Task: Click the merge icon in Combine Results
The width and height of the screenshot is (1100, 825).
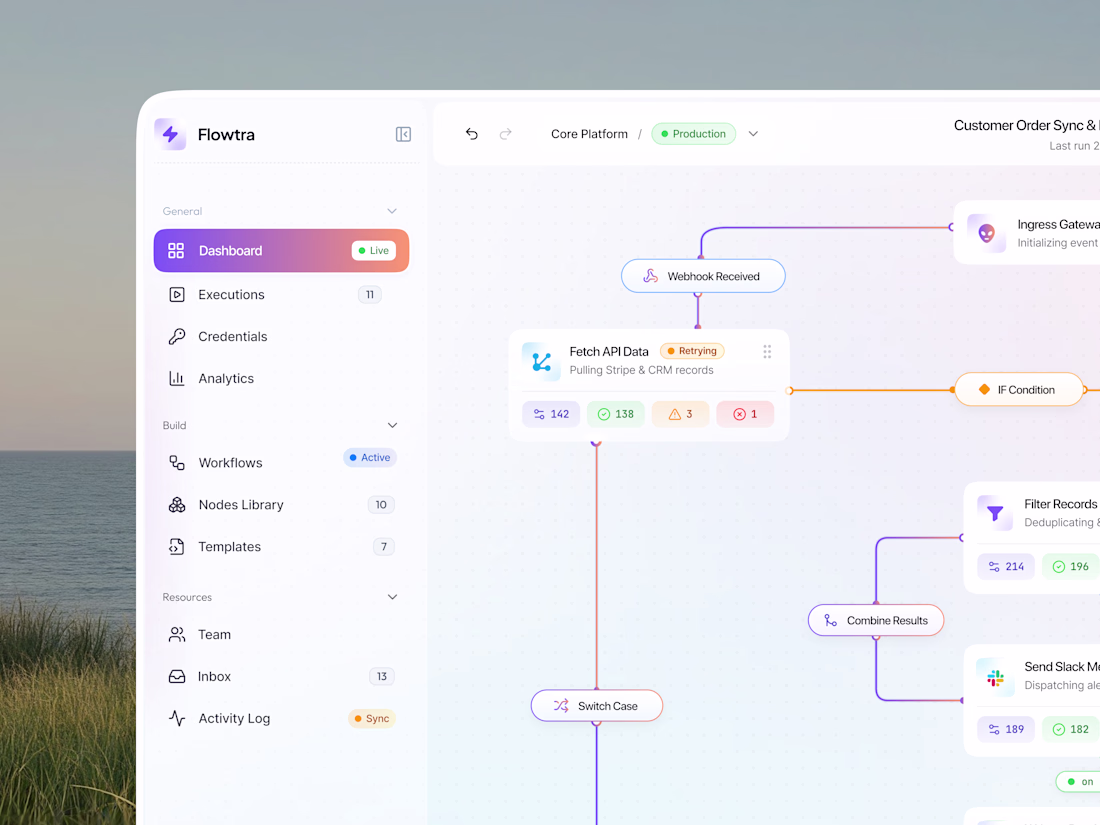Action: (x=831, y=620)
